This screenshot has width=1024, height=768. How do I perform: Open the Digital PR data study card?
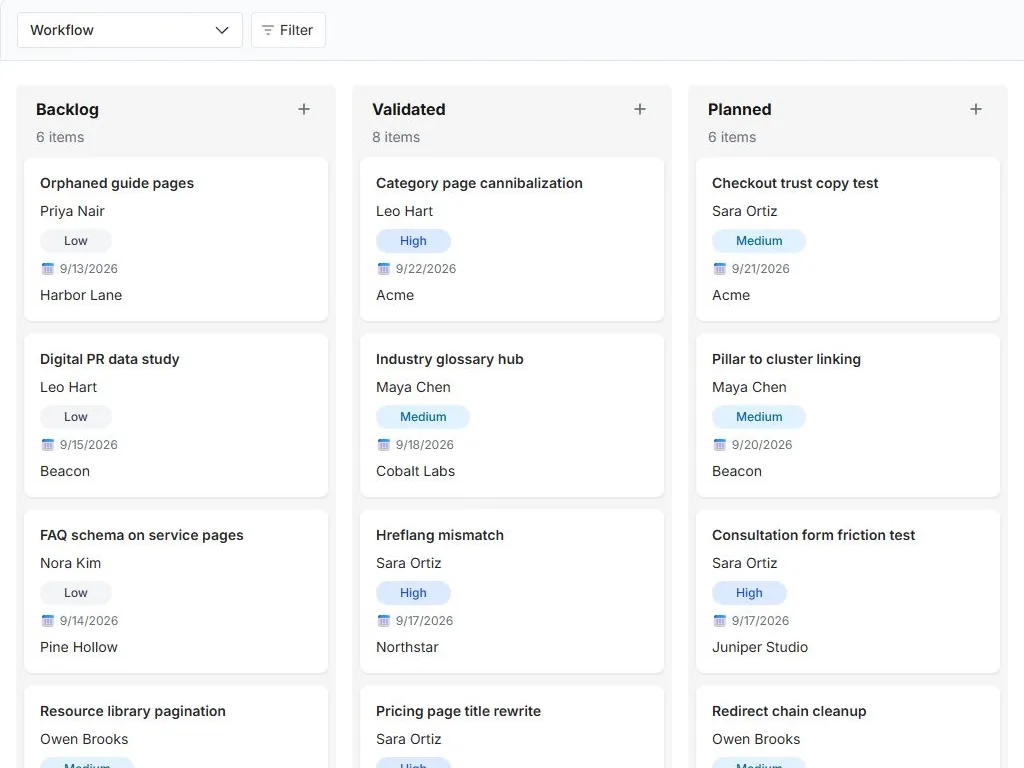click(x=176, y=415)
